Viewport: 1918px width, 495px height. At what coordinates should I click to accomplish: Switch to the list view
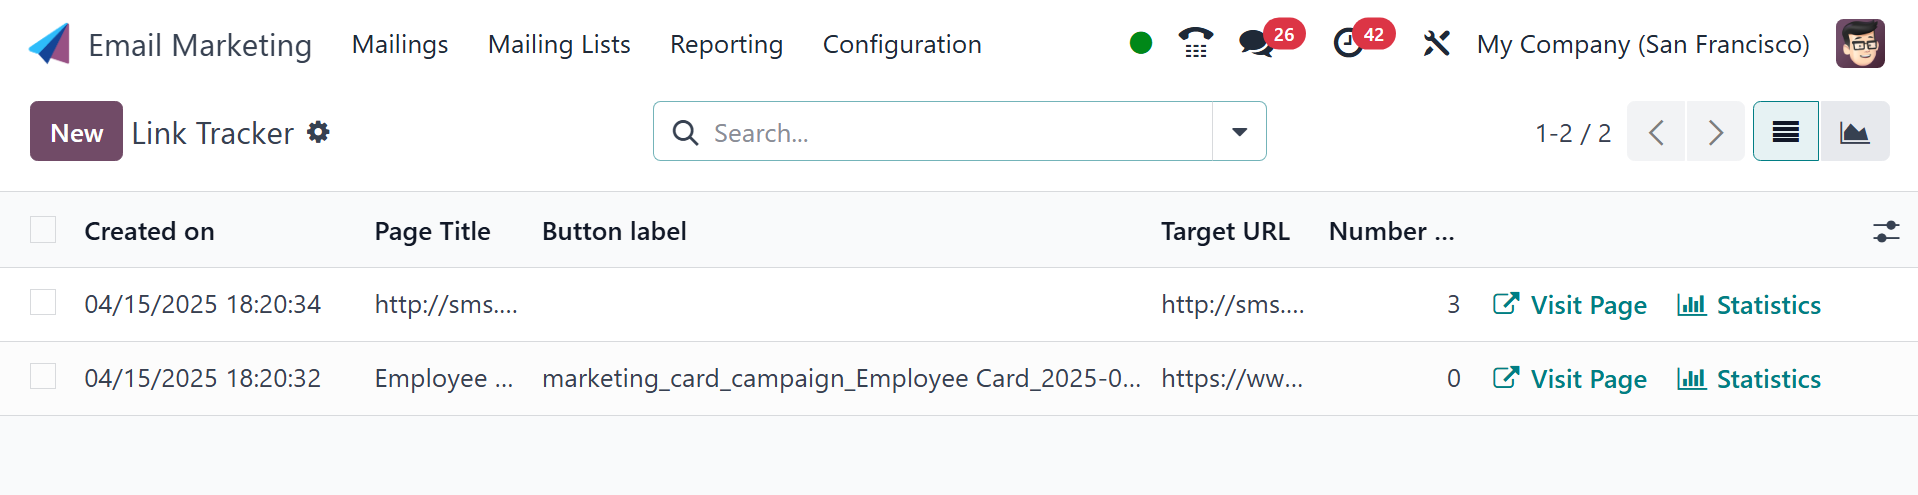tap(1785, 132)
